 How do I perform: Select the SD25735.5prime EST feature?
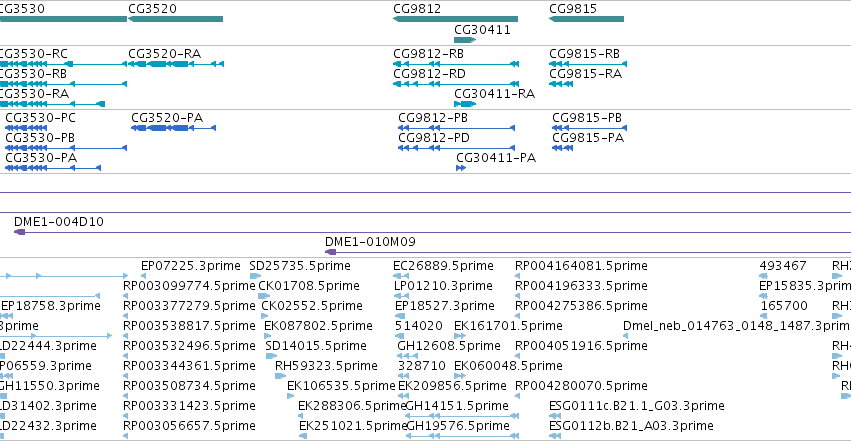pyautogui.click(x=255, y=276)
